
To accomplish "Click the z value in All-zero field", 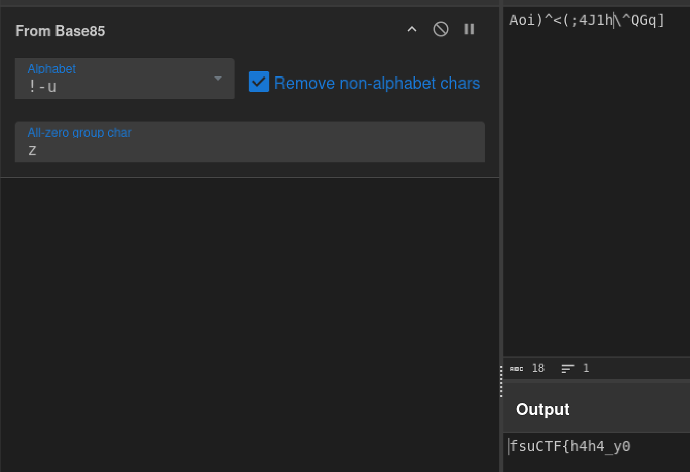I will pos(32,151).
